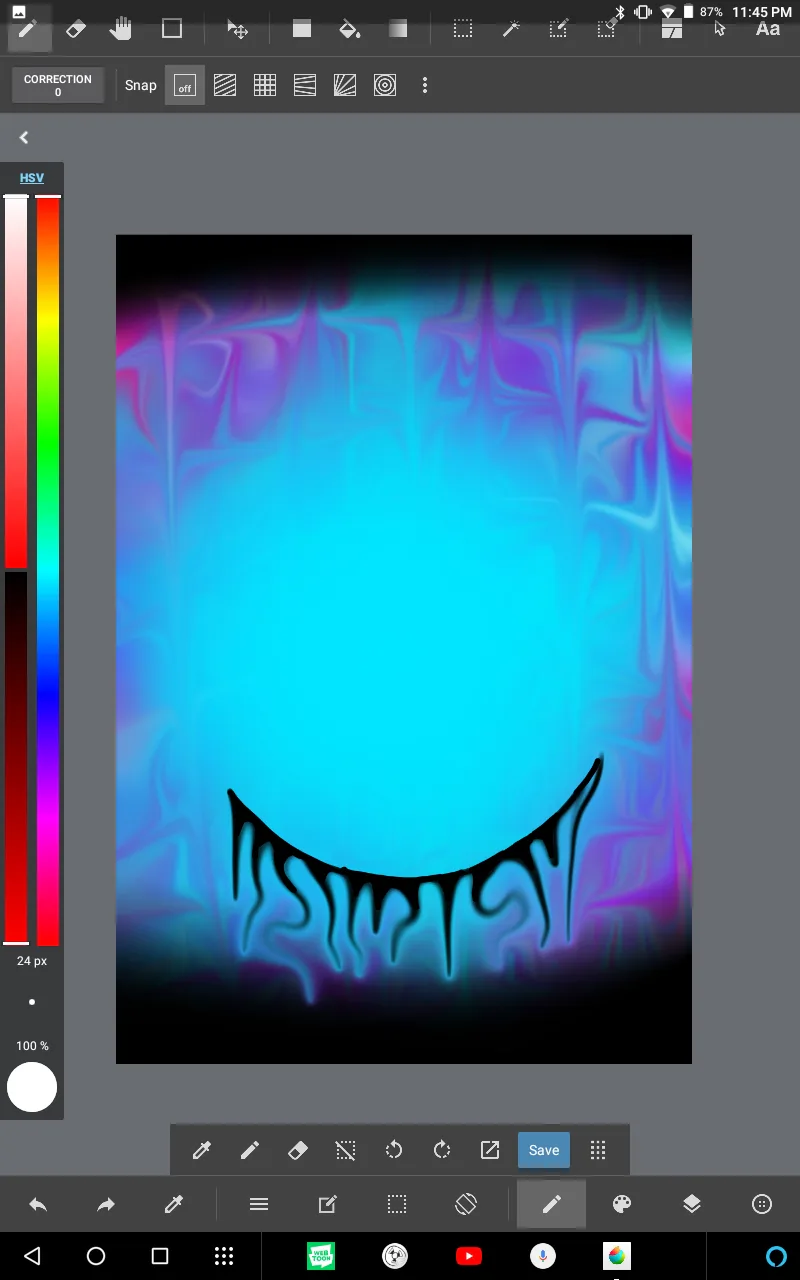
Task: Choose eraser in floating shortcut bar
Action: tap(297, 1151)
